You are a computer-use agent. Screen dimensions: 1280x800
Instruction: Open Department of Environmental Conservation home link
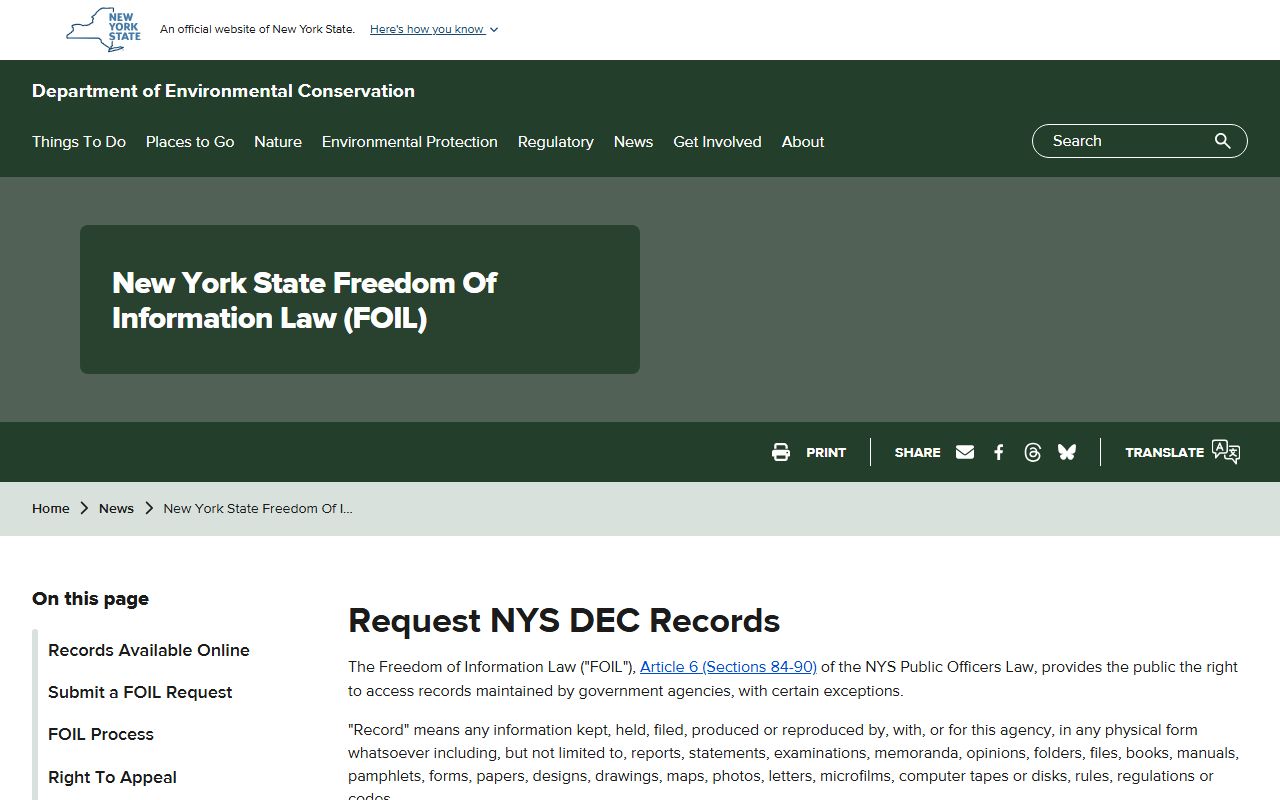click(x=223, y=91)
